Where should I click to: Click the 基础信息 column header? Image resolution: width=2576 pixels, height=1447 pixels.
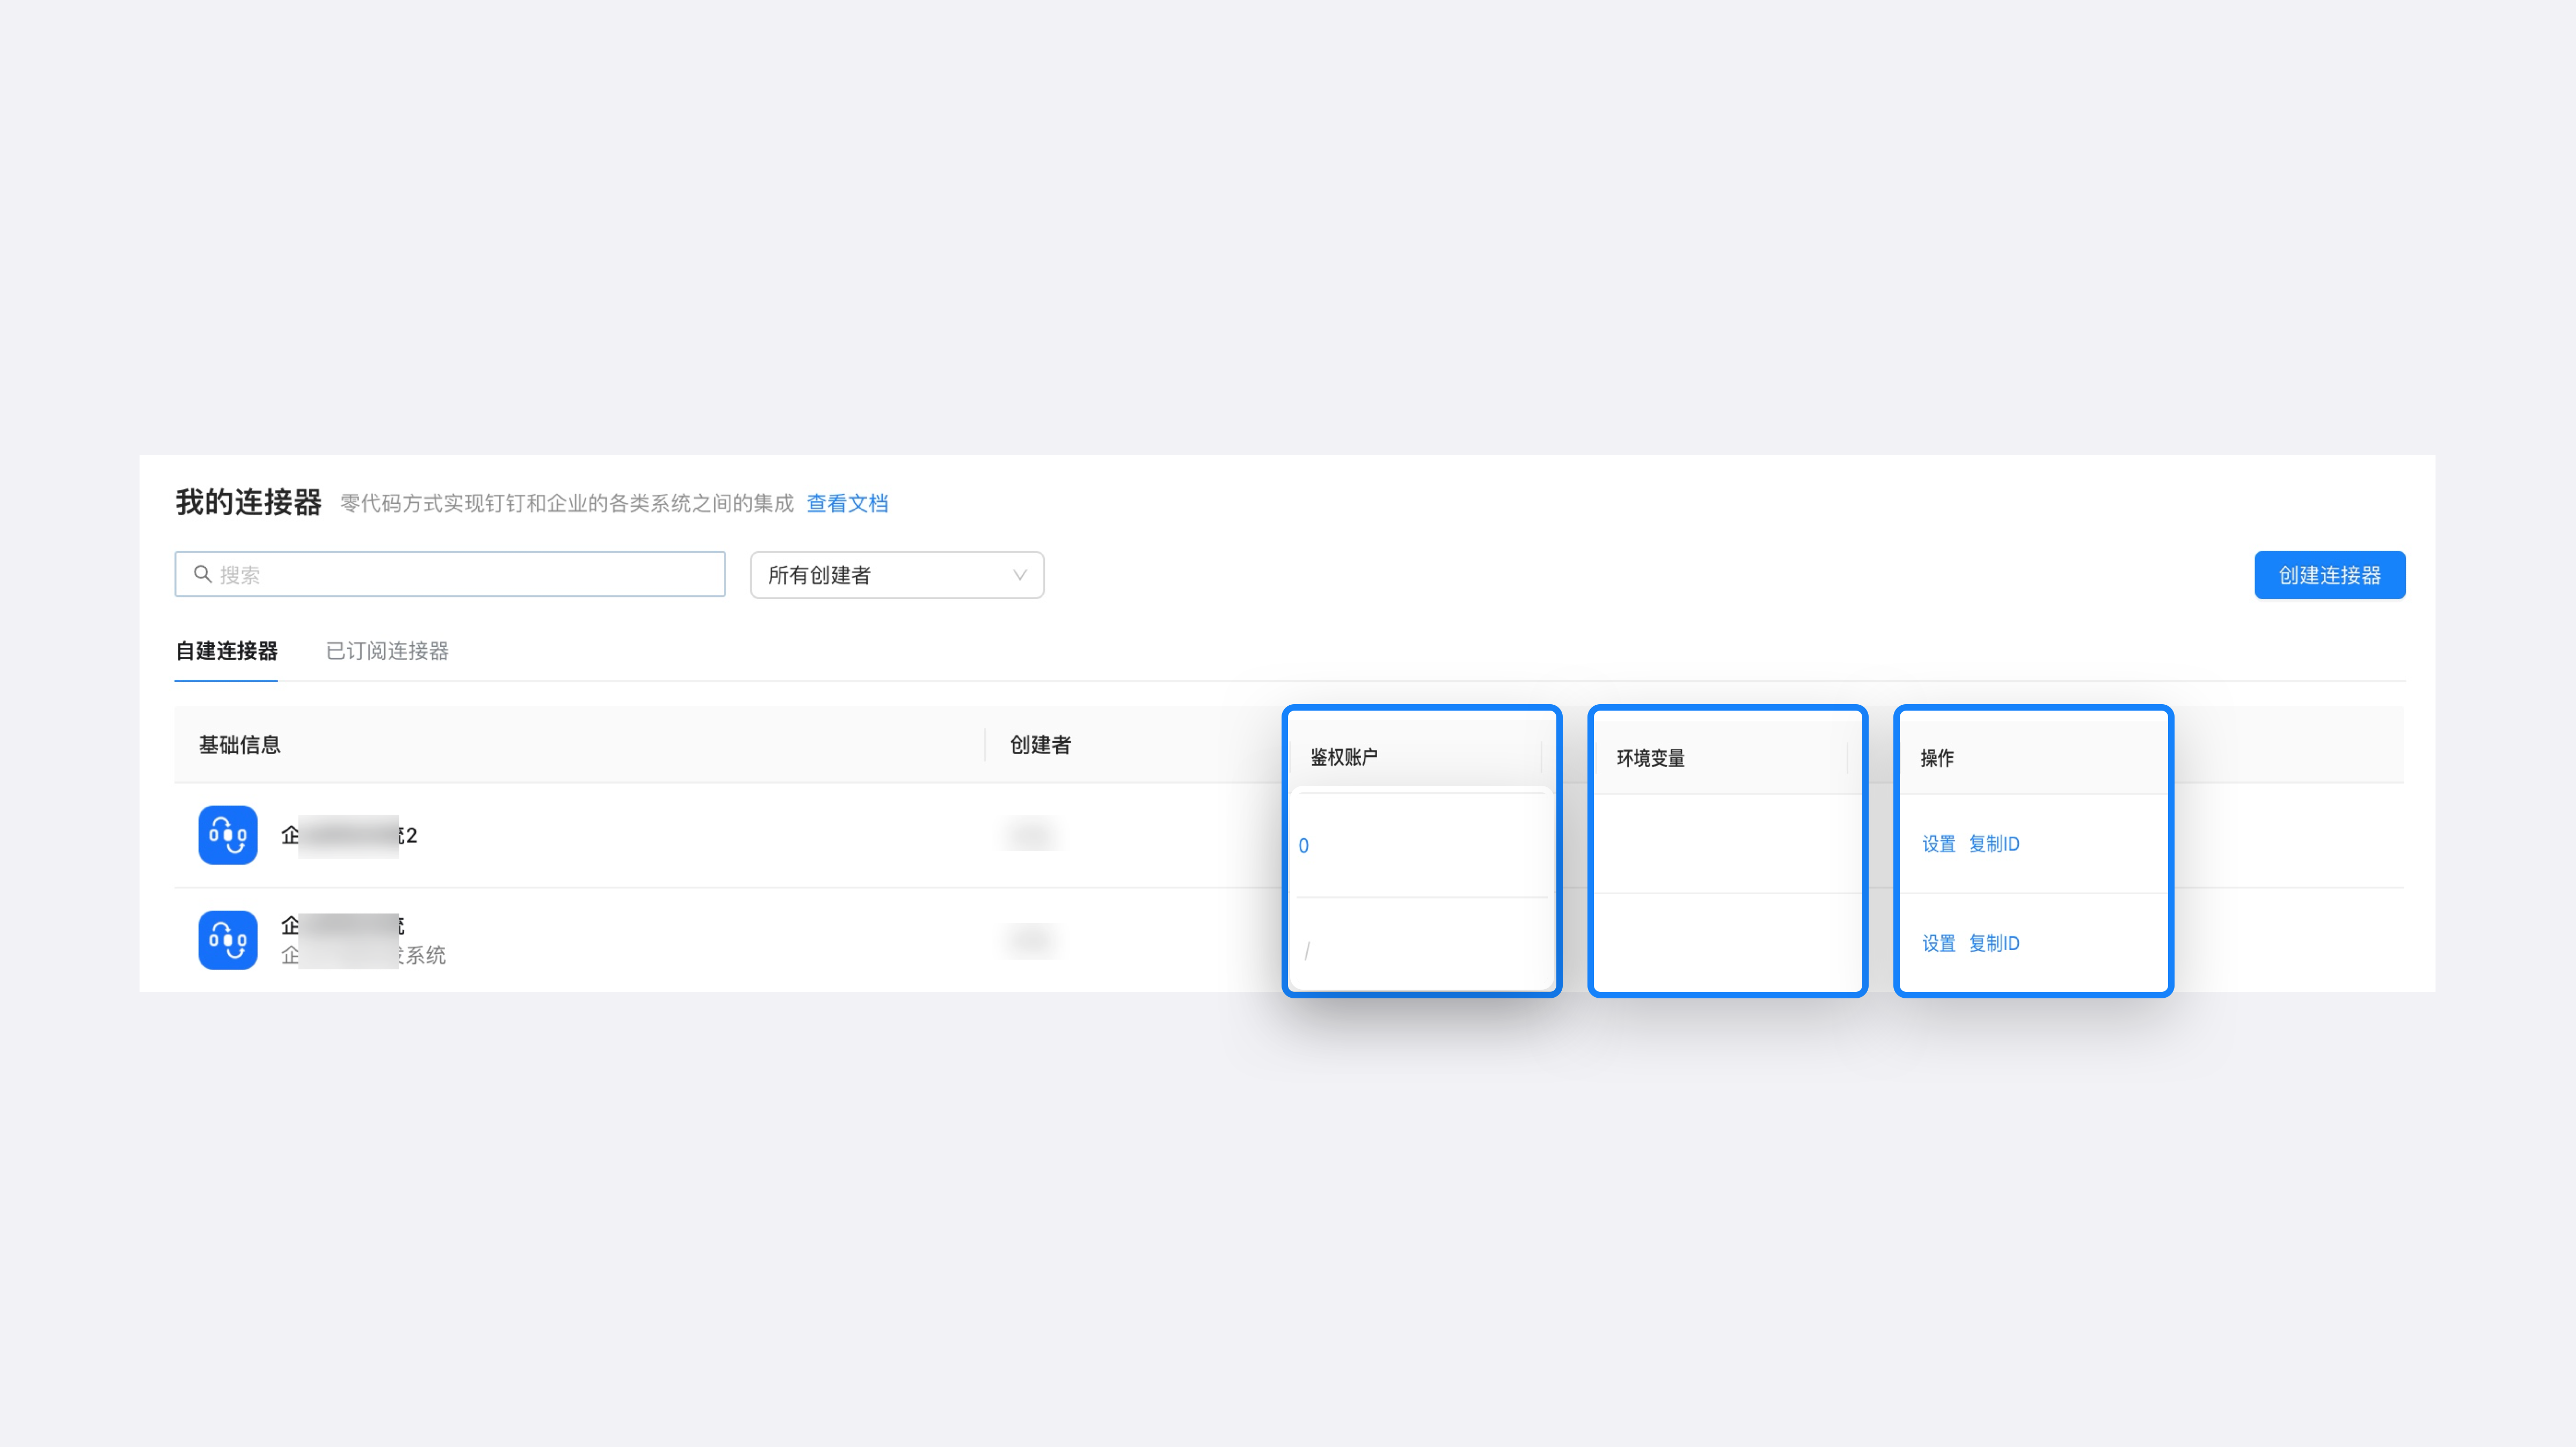click(x=239, y=745)
